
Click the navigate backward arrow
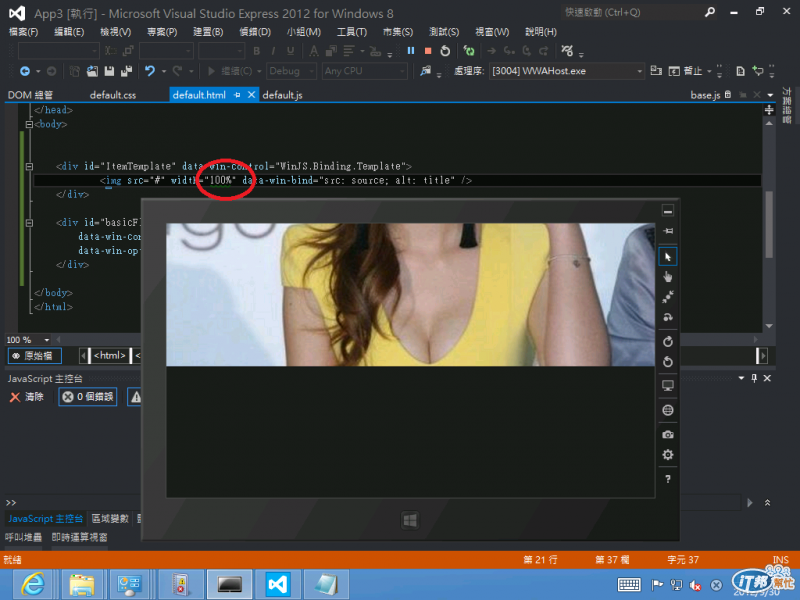[x=24, y=71]
